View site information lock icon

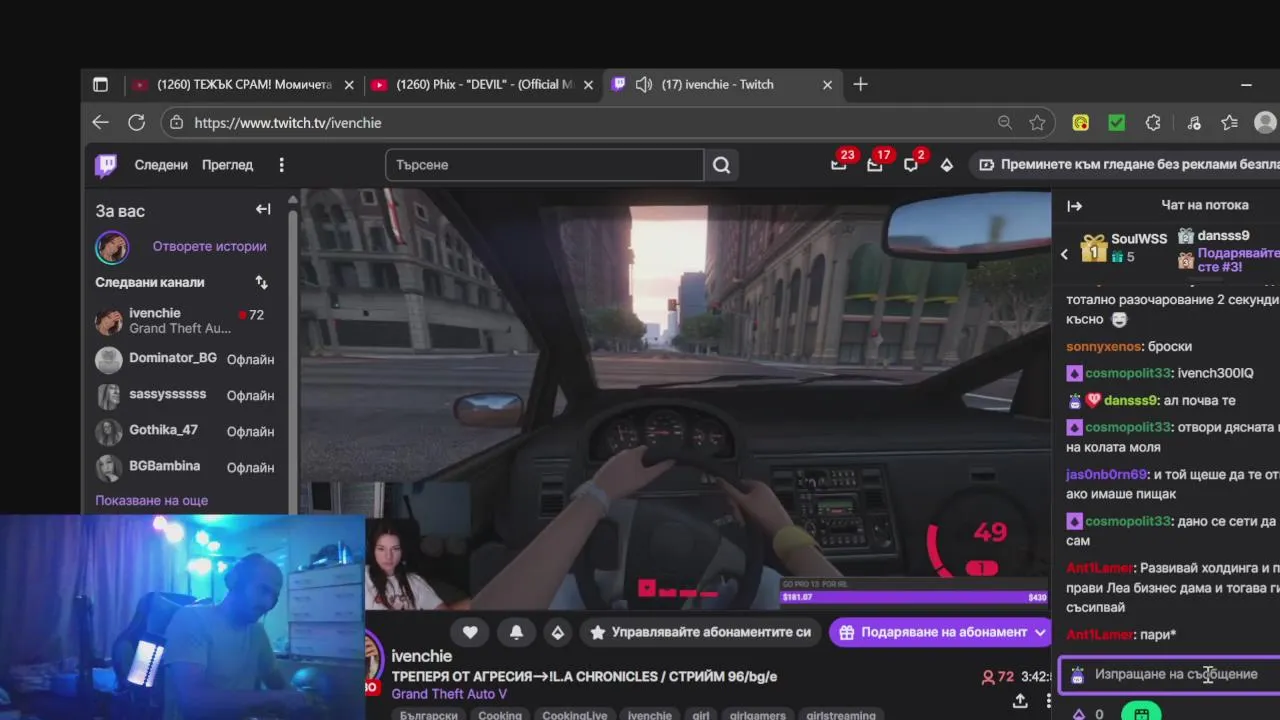pyautogui.click(x=177, y=122)
